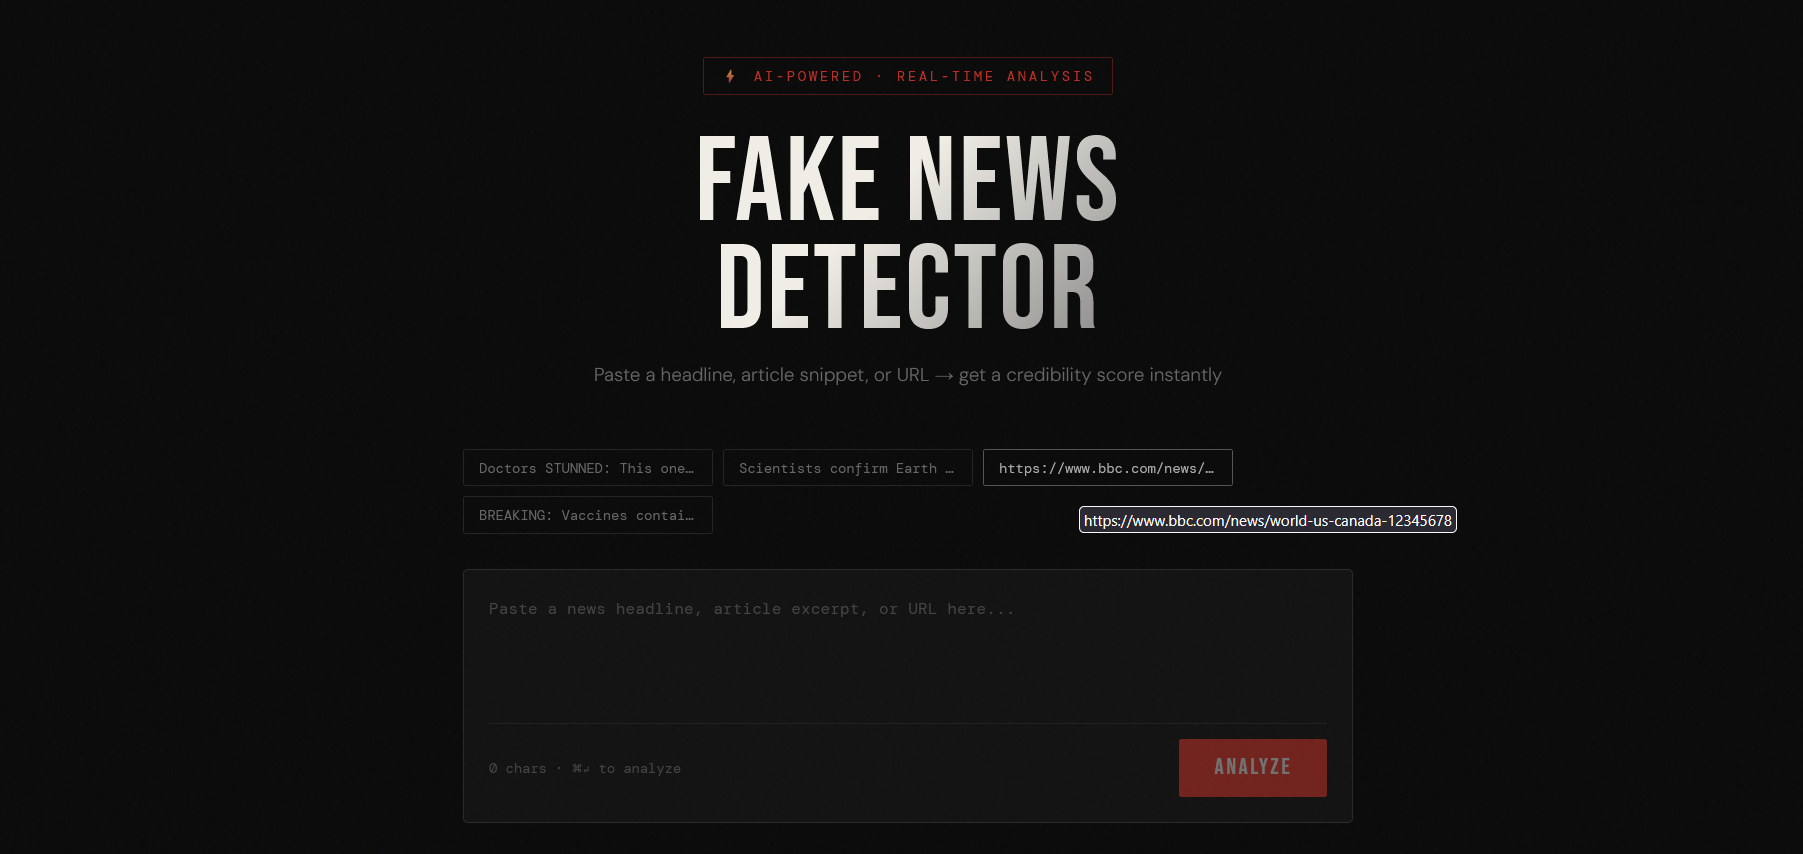Click the 'AI-POWERED · REAL-TIME ANALYSIS' badge
The height and width of the screenshot is (854, 1803).
click(x=908, y=76)
